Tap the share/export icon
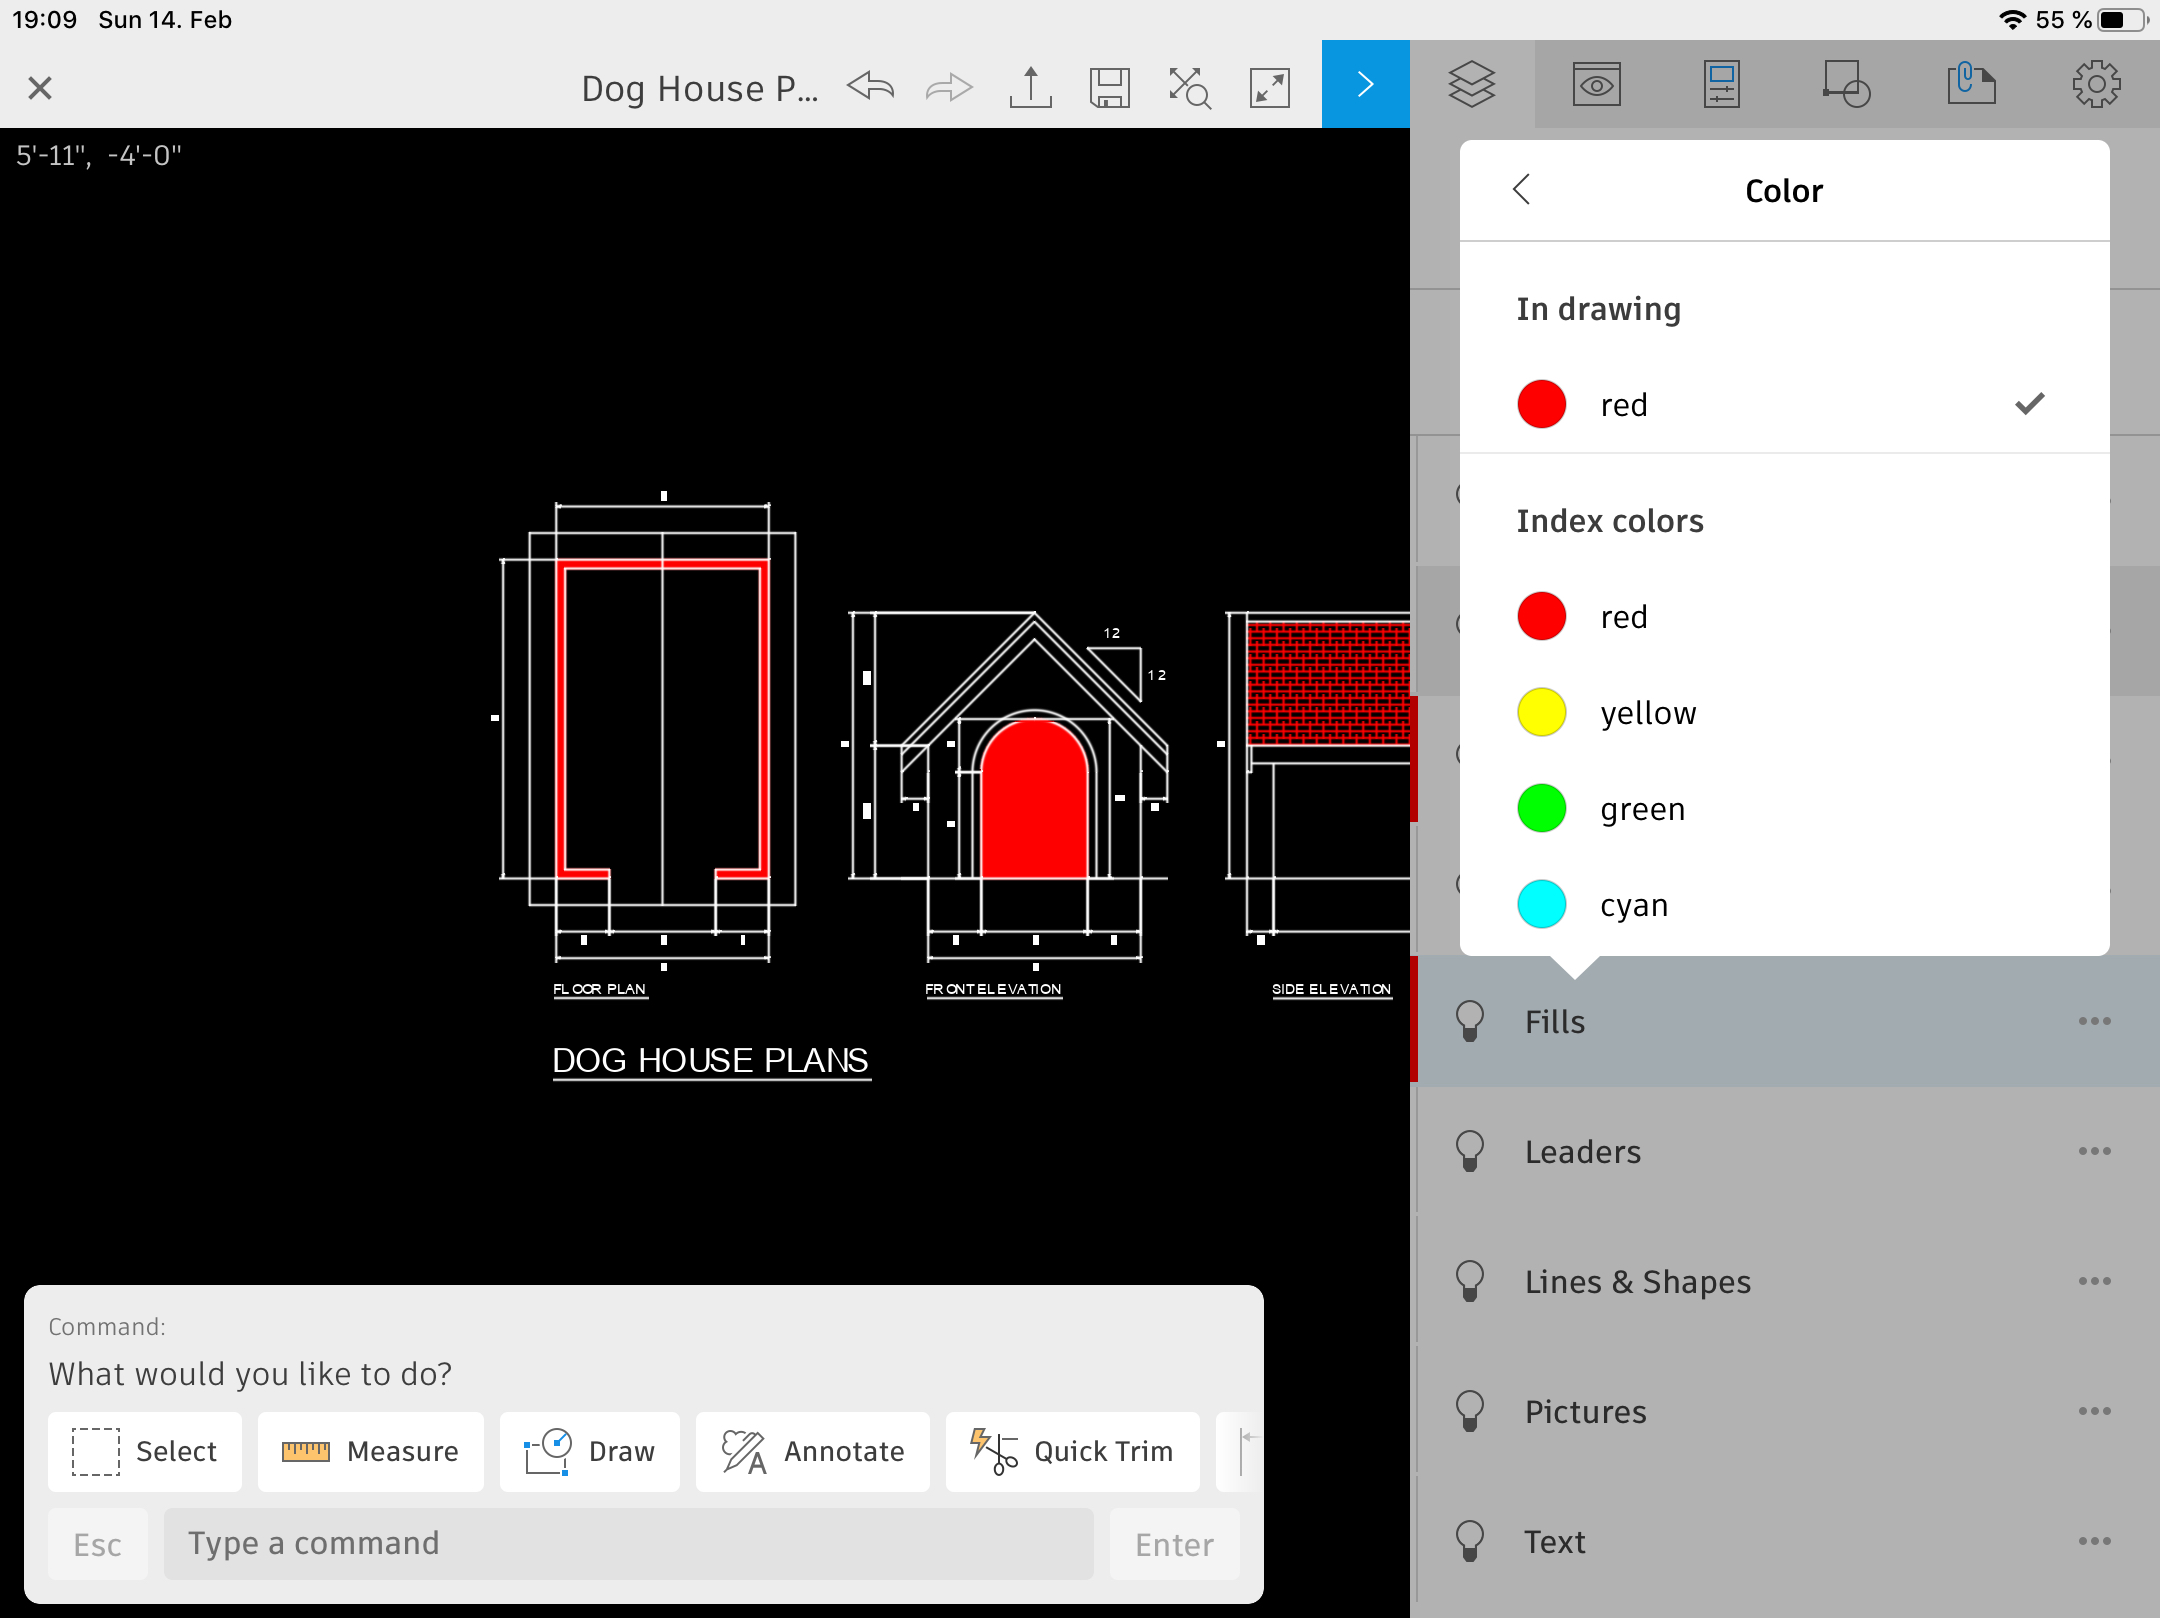This screenshot has height=1618, width=2160. click(1030, 87)
